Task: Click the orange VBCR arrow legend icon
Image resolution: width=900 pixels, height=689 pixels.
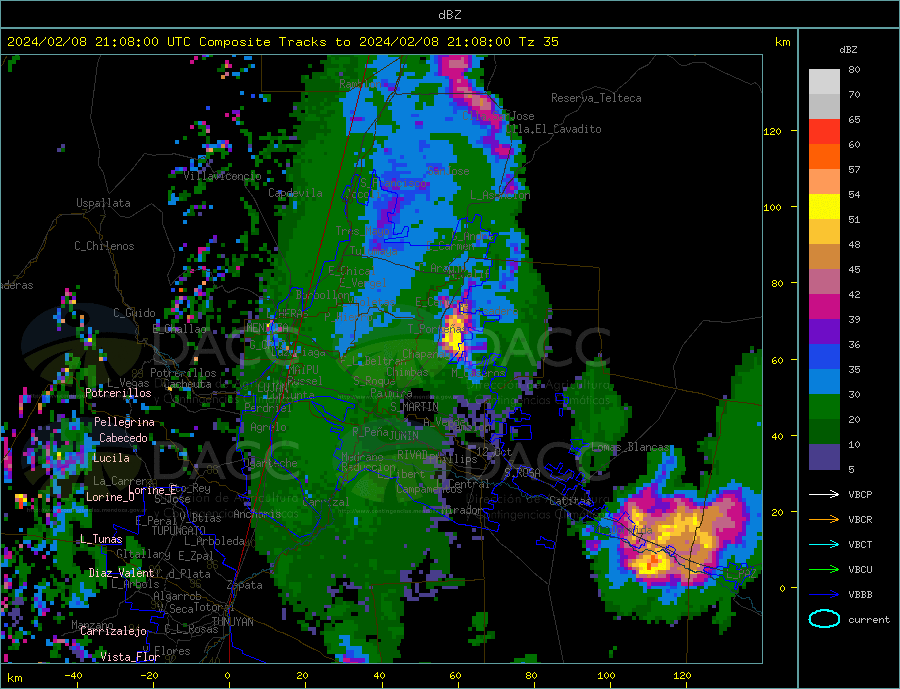Action: pyautogui.click(x=824, y=520)
